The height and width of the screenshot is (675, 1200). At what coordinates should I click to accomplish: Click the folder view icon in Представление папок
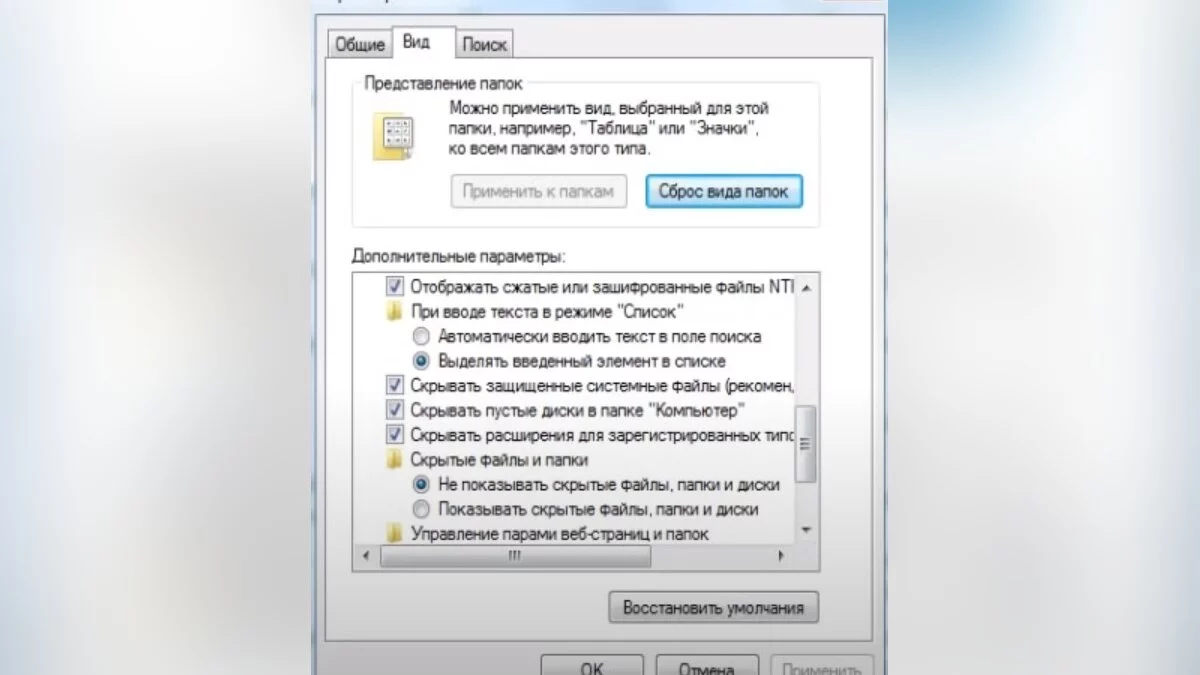click(x=392, y=137)
